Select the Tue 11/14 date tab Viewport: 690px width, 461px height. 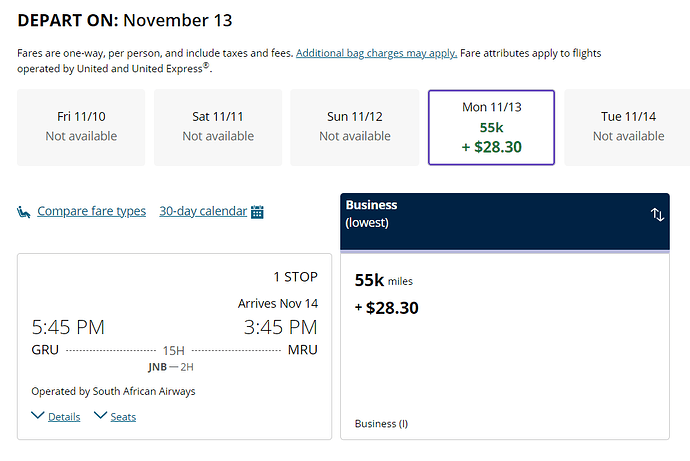point(628,128)
